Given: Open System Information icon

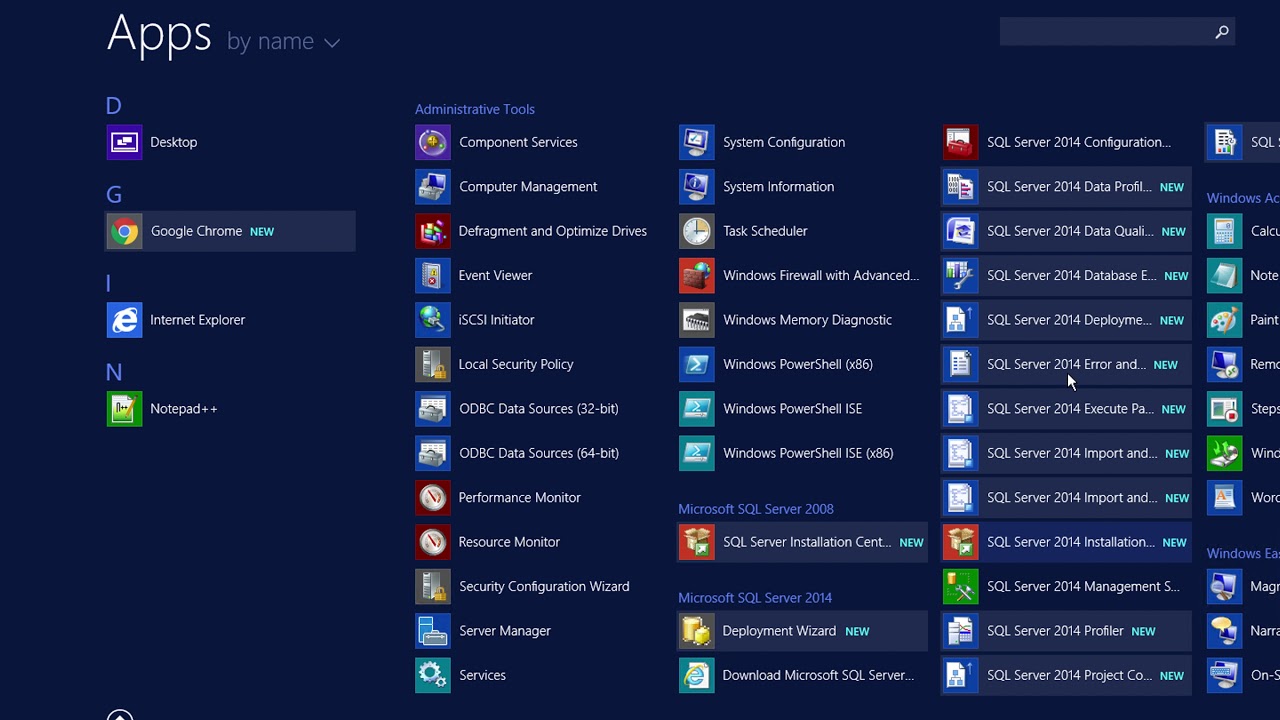Looking at the screenshot, I should tap(697, 187).
